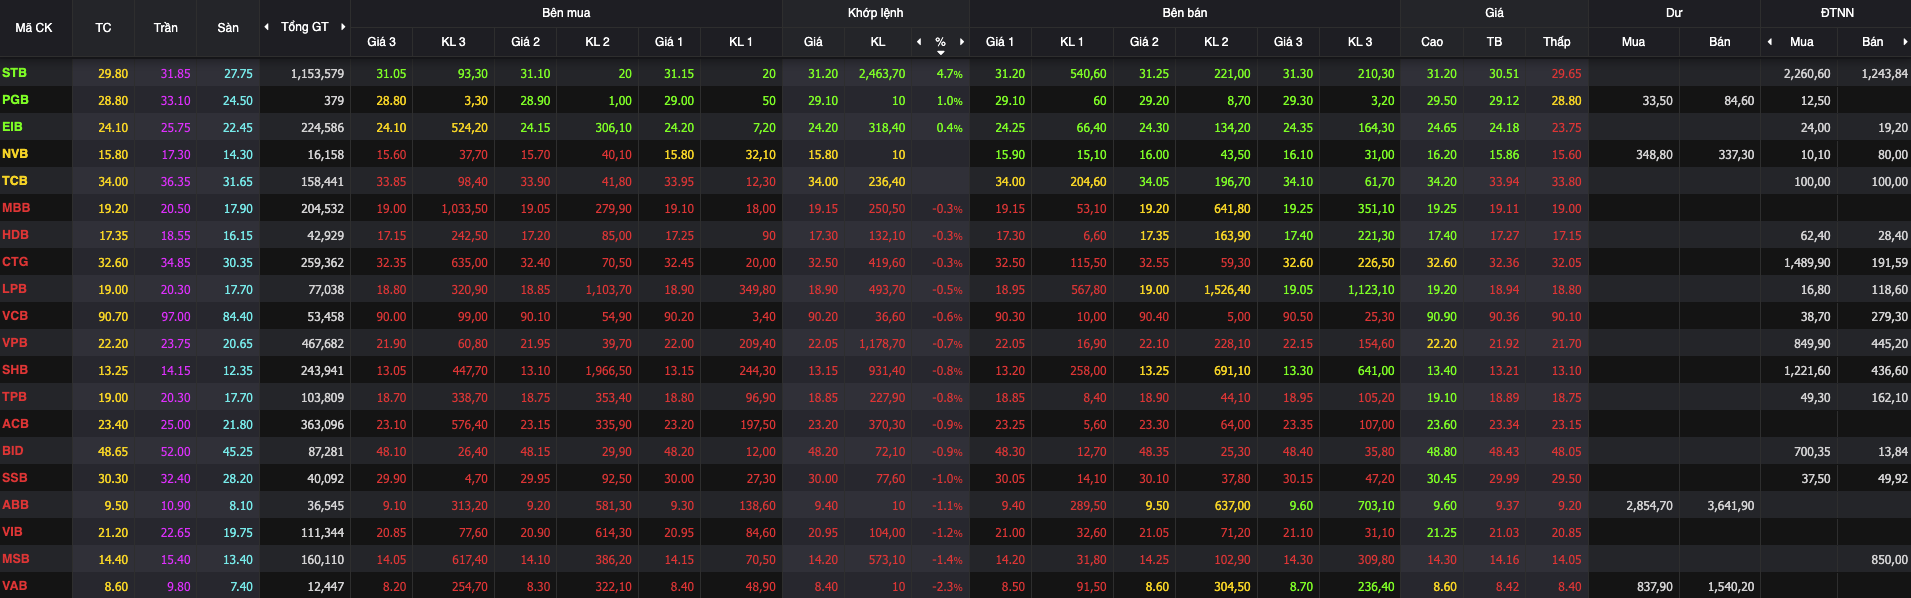Open the CTG stock symbol
The width and height of the screenshot is (1911, 598).
[x=15, y=262]
